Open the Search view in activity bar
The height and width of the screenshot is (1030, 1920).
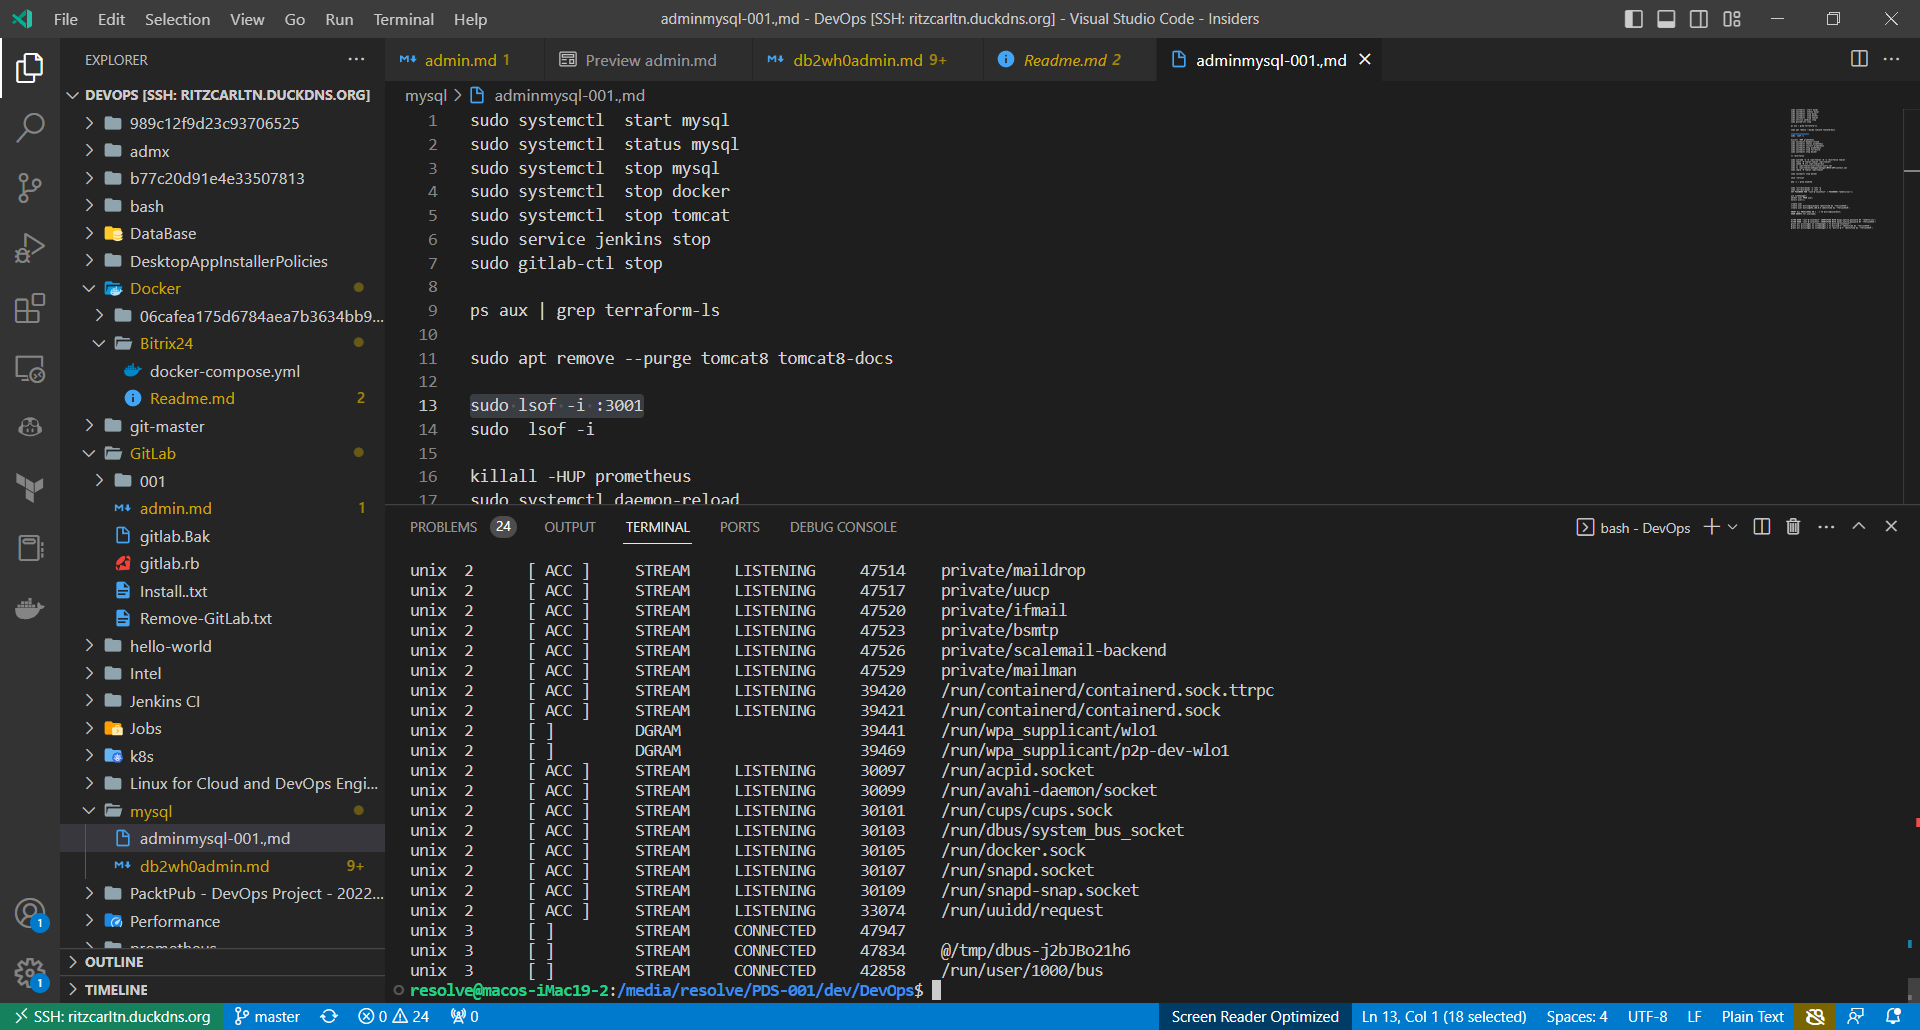(30, 127)
